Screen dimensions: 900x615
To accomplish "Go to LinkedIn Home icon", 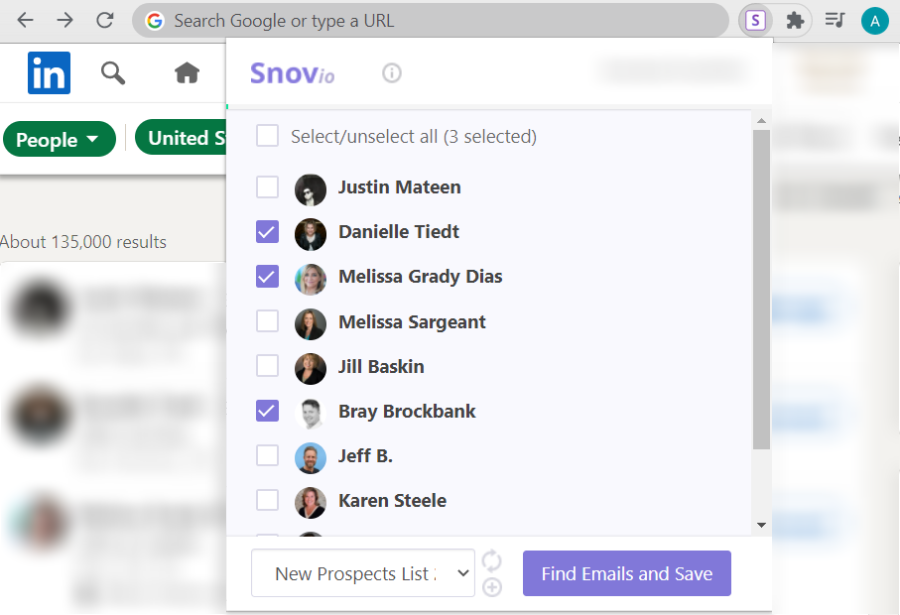I will (187, 73).
